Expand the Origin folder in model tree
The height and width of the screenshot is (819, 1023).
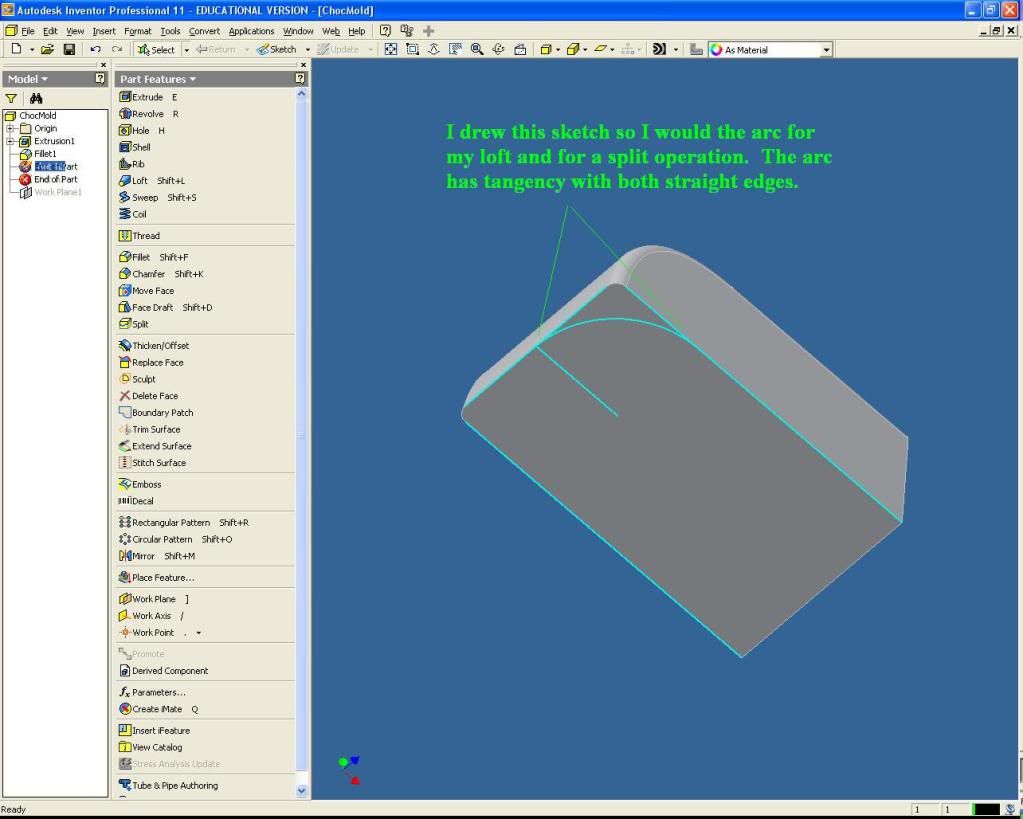pos(11,128)
